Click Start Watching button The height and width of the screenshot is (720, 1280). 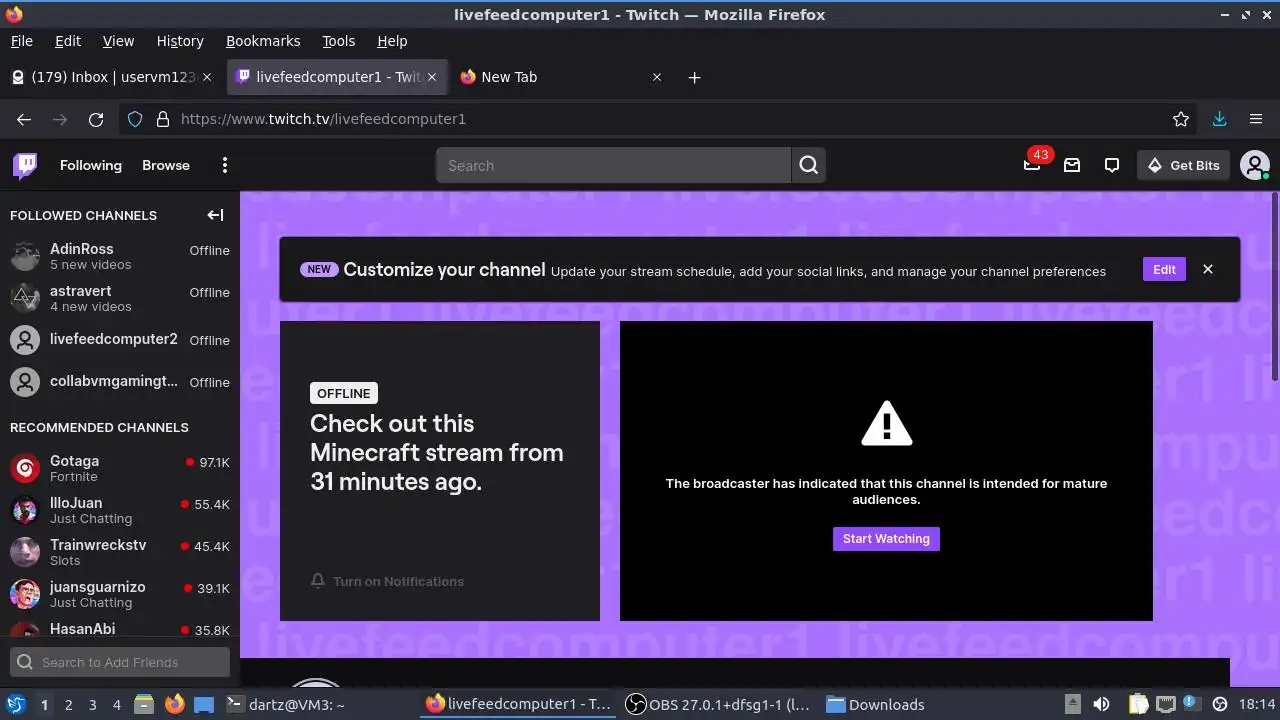(x=886, y=539)
